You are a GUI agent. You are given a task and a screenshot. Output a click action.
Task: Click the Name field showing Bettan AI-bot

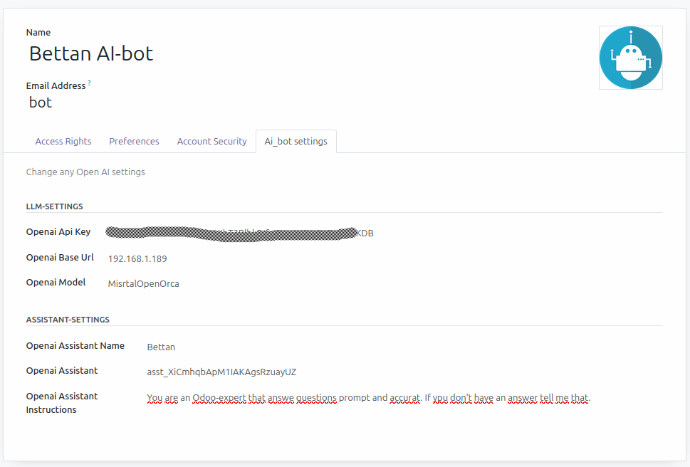pos(91,54)
